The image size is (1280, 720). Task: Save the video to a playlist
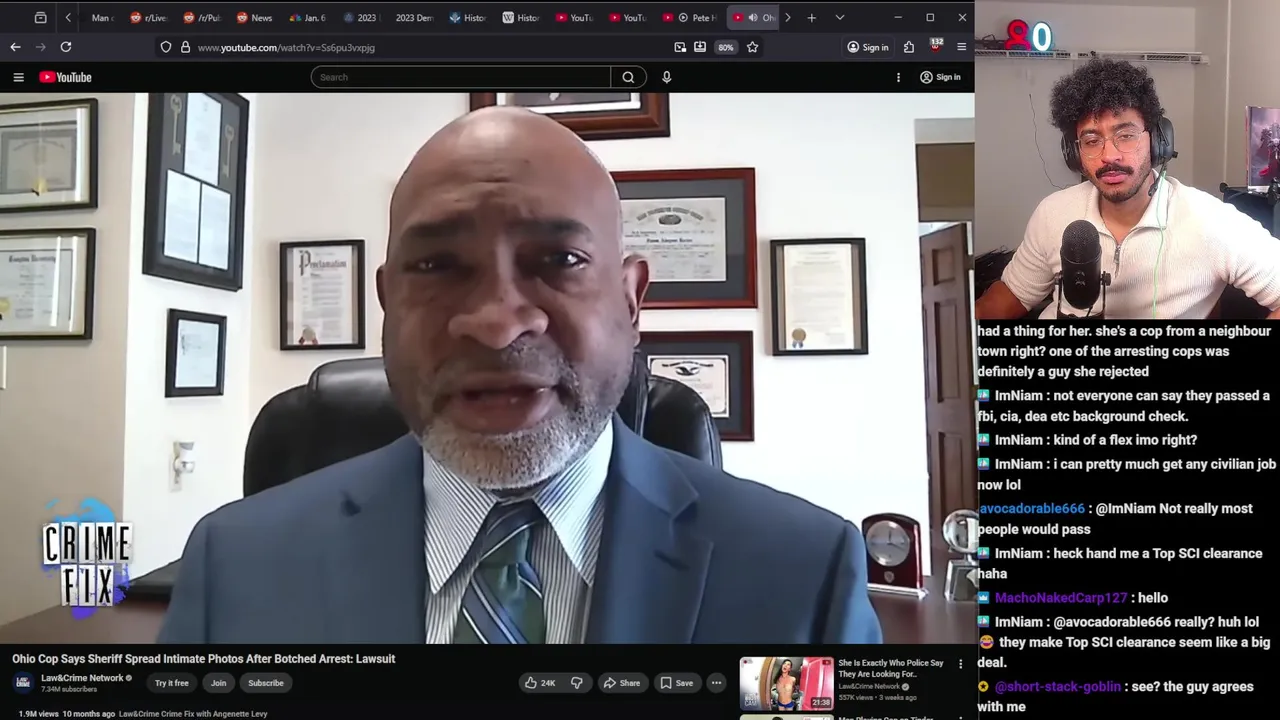(x=676, y=683)
